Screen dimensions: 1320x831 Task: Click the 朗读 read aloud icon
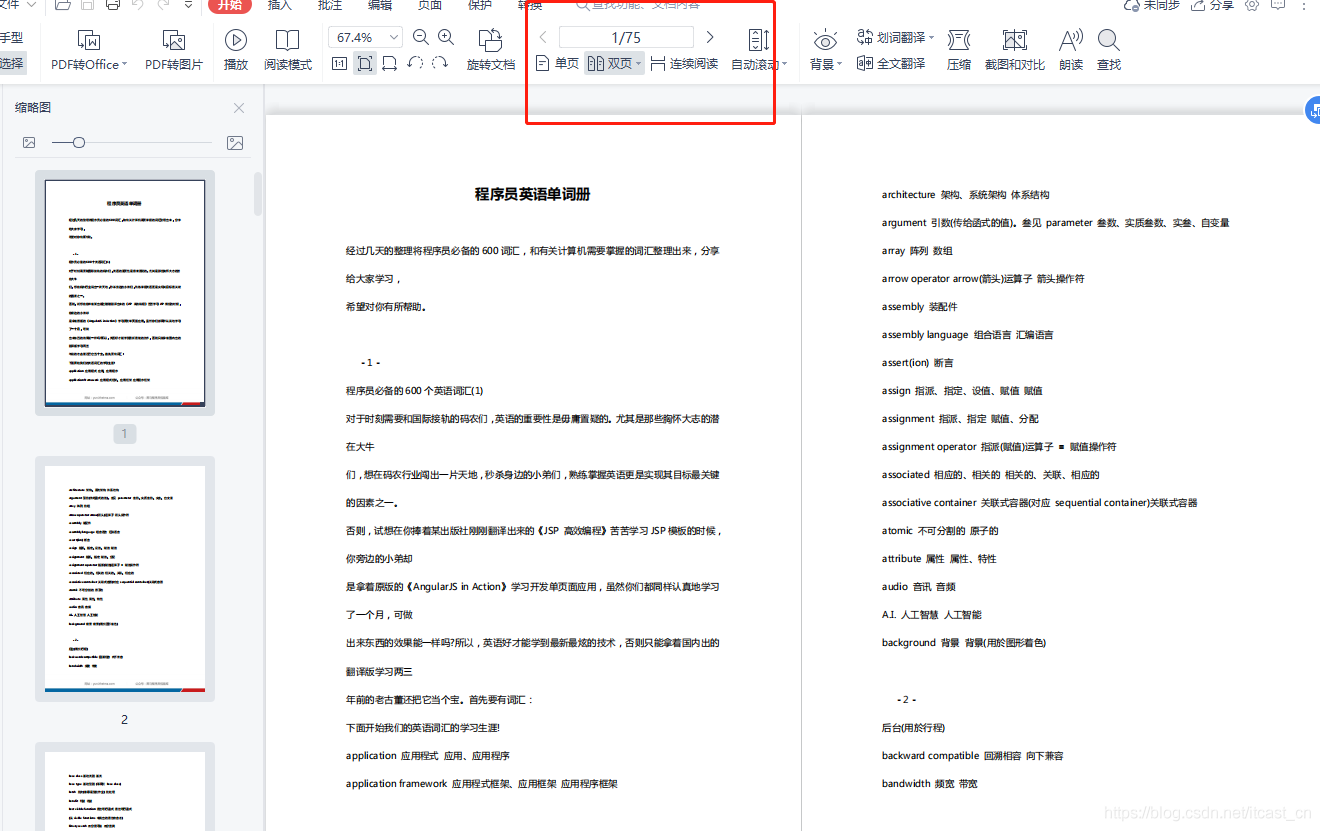[x=1071, y=40]
